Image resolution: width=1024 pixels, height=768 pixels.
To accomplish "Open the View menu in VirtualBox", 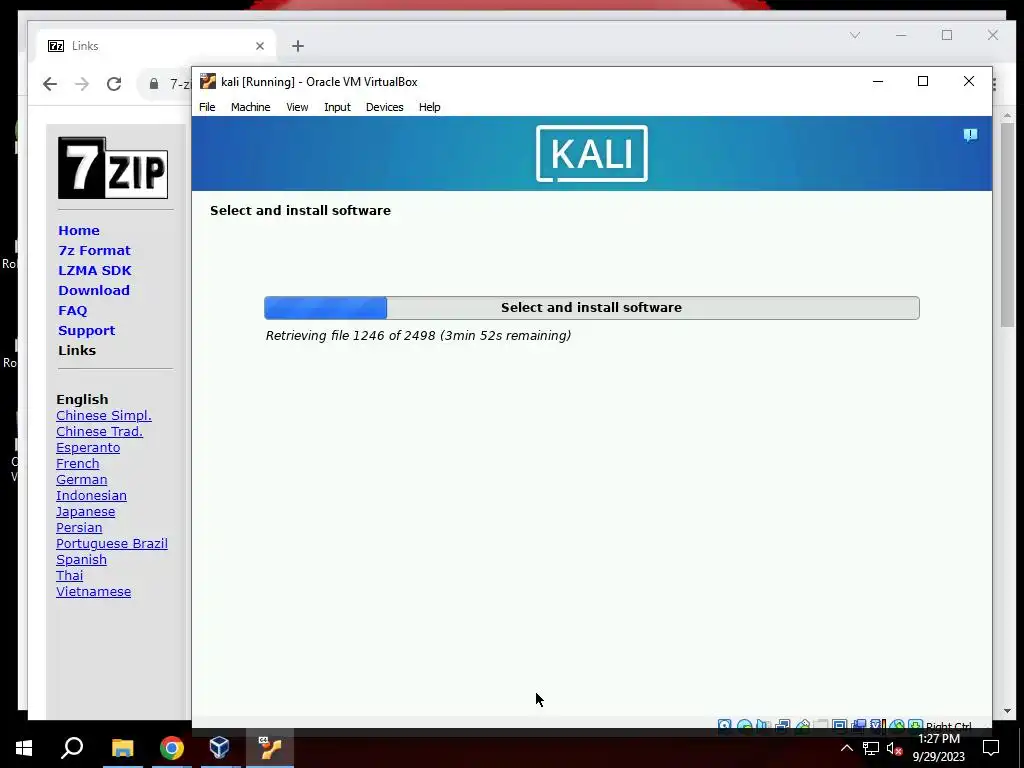I will [297, 107].
